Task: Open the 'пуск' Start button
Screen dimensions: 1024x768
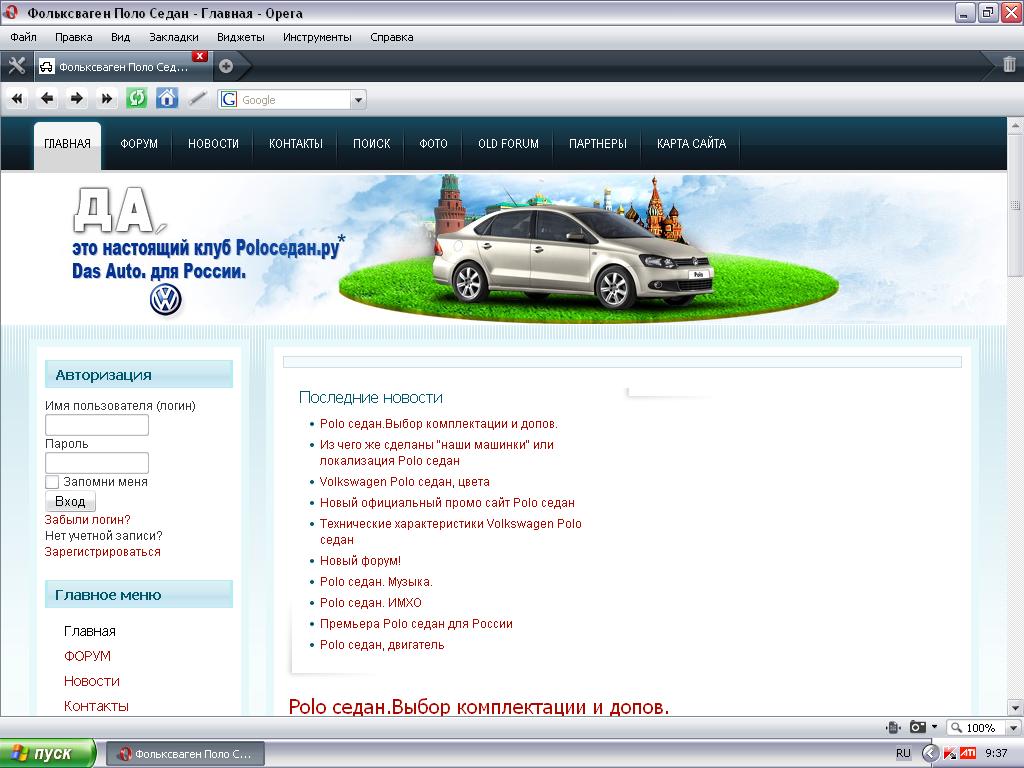Action: (47, 753)
